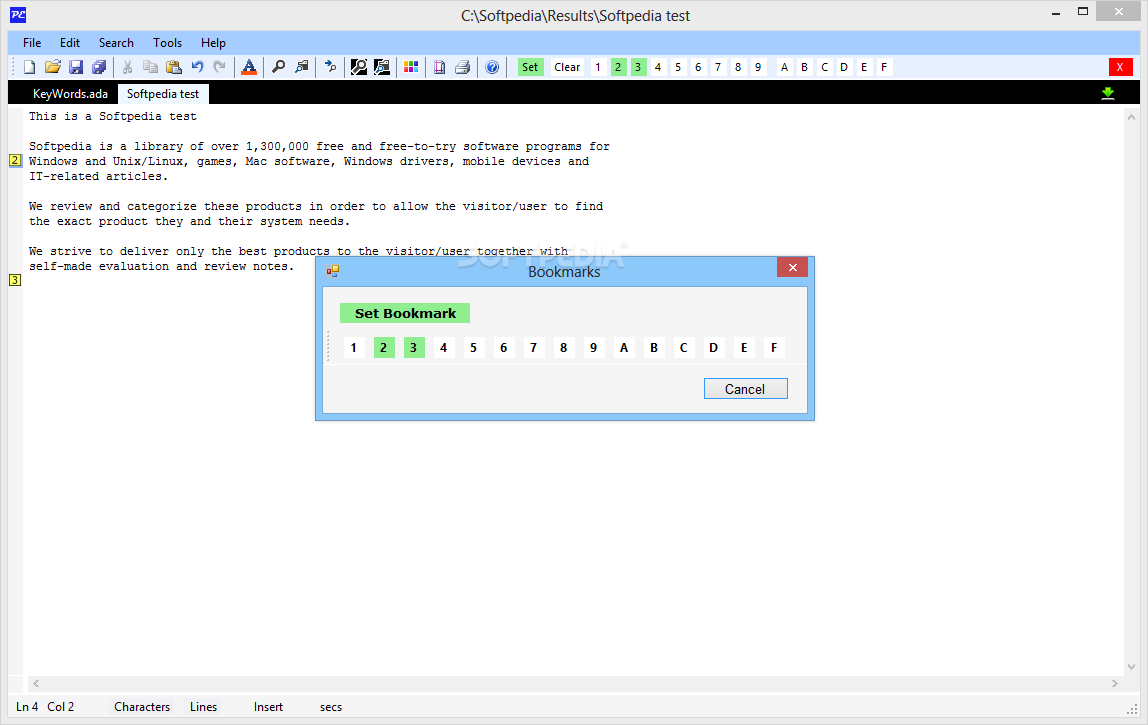Click the green Set button in toolbar
Image resolution: width=1148 pixels, height=725 pixels.
(x=530, y=67)
